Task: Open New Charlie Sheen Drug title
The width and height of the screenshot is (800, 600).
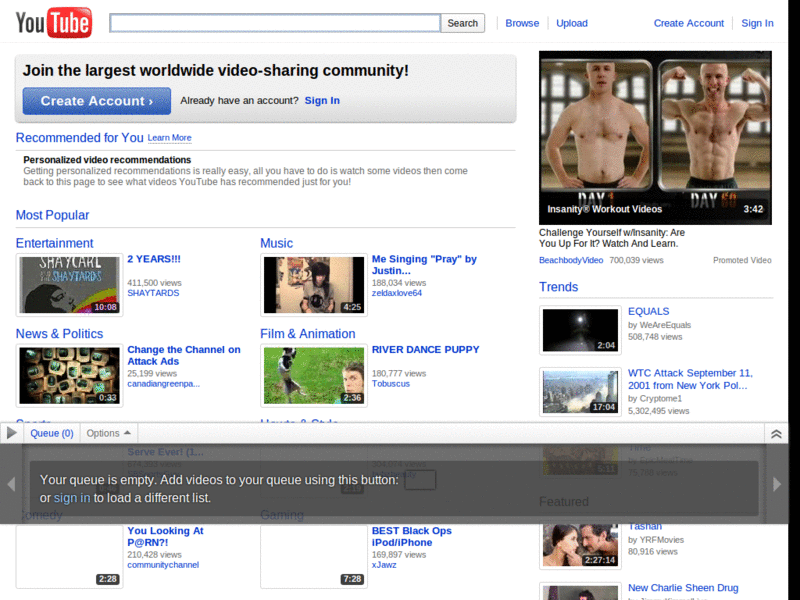Action: tap(683, 588)
